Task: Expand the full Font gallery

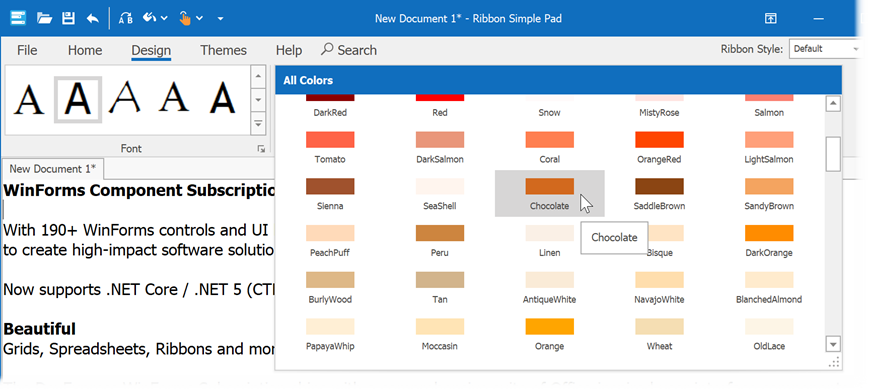Action: click(x=258, y=124)
